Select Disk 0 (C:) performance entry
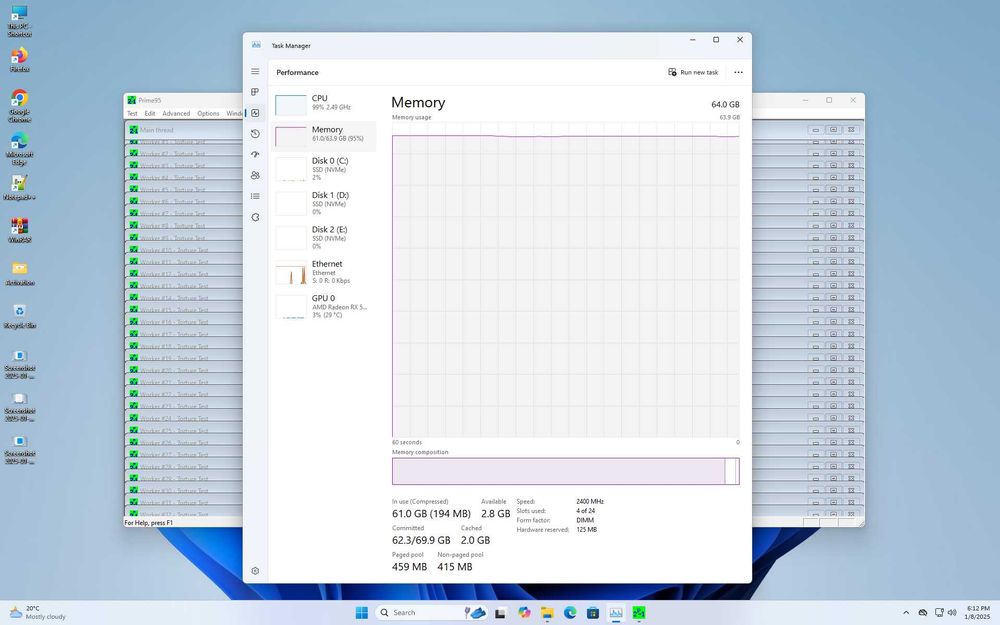Screen dimensions: 1000x625 (x=323, y=169)
